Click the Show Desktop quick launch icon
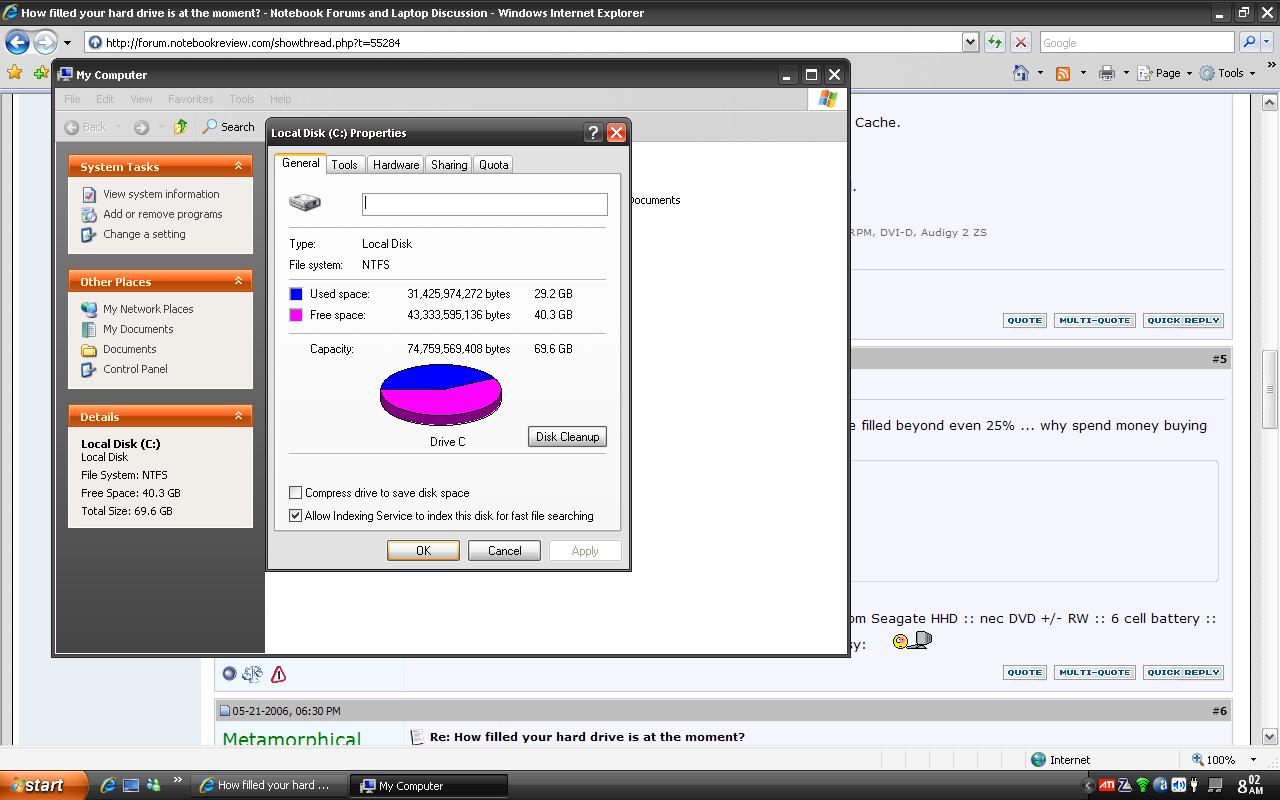The image size is (1280, 800). pyautogui.click(x=131, y=785)
